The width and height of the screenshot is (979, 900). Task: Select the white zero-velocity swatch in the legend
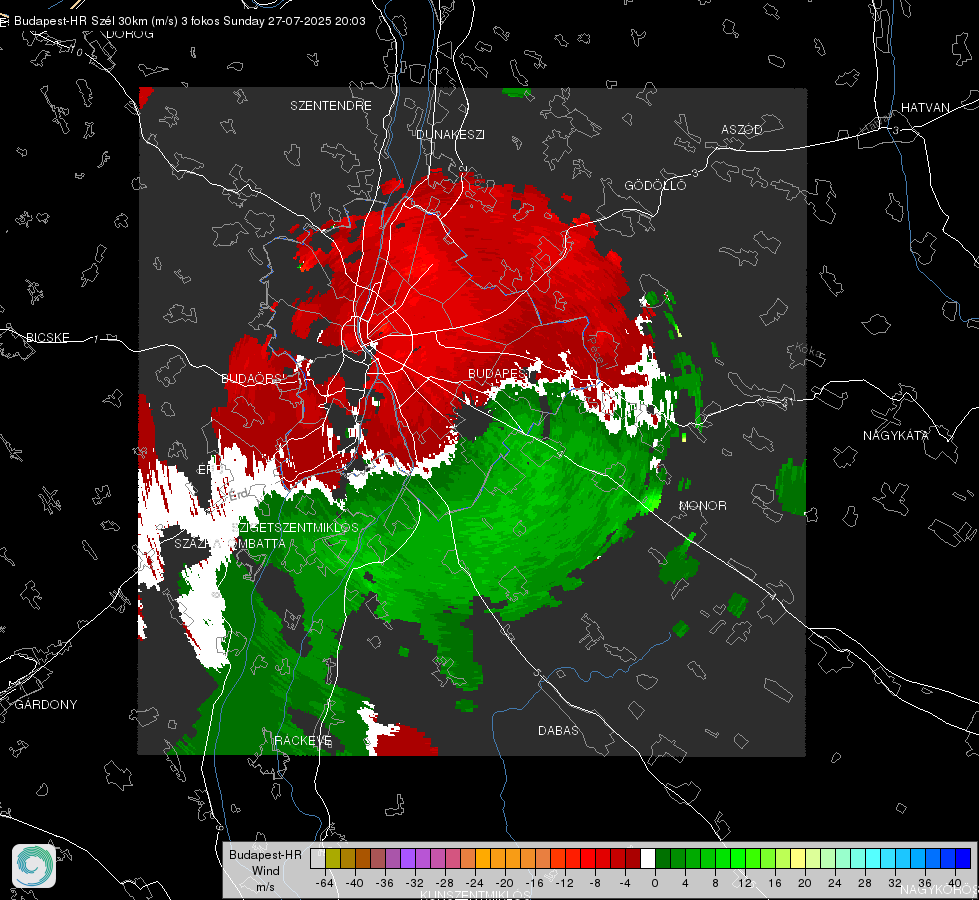point(648,859)
